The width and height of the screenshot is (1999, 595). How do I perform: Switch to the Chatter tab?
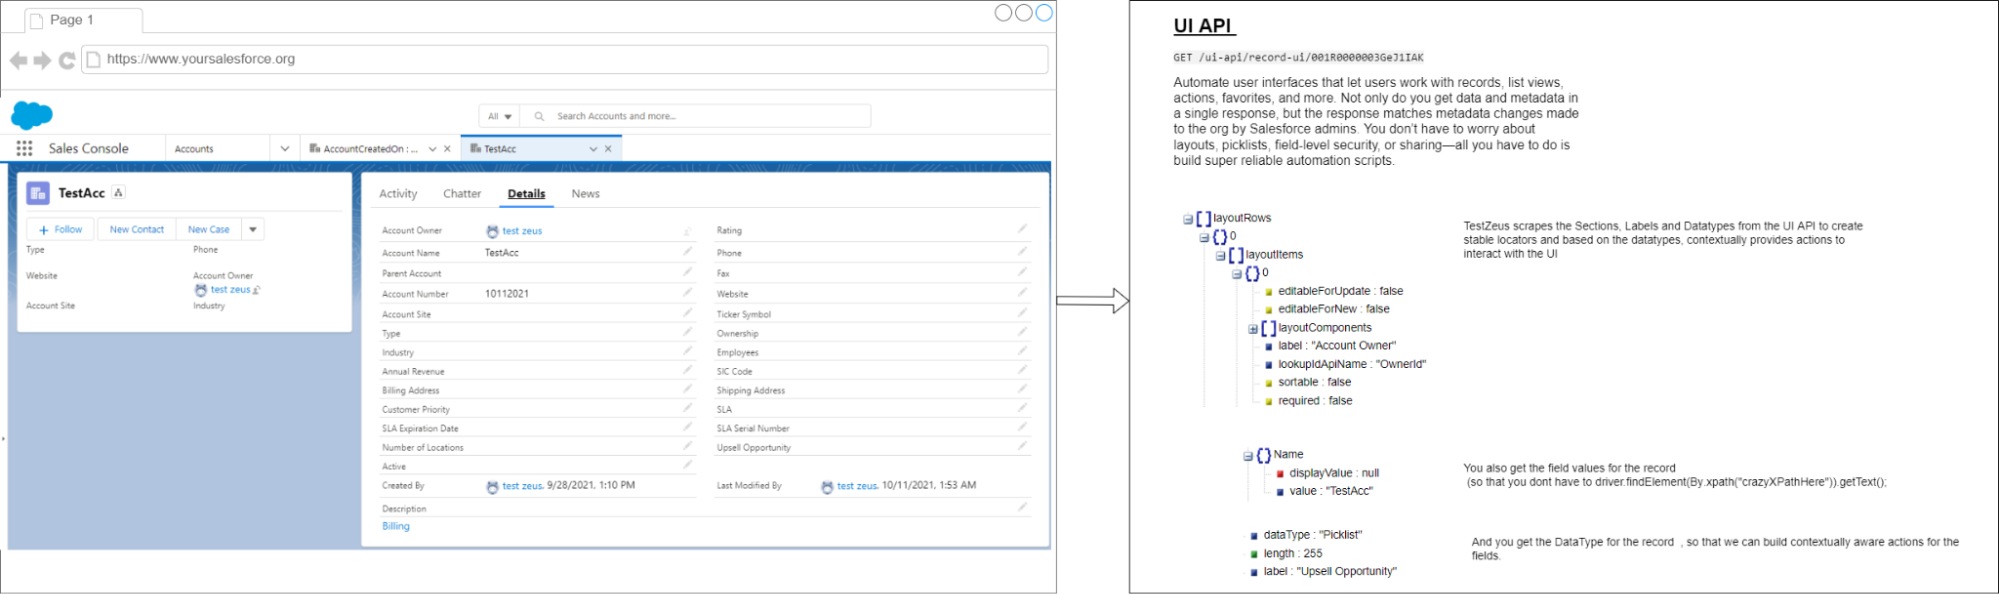(462, 194)
